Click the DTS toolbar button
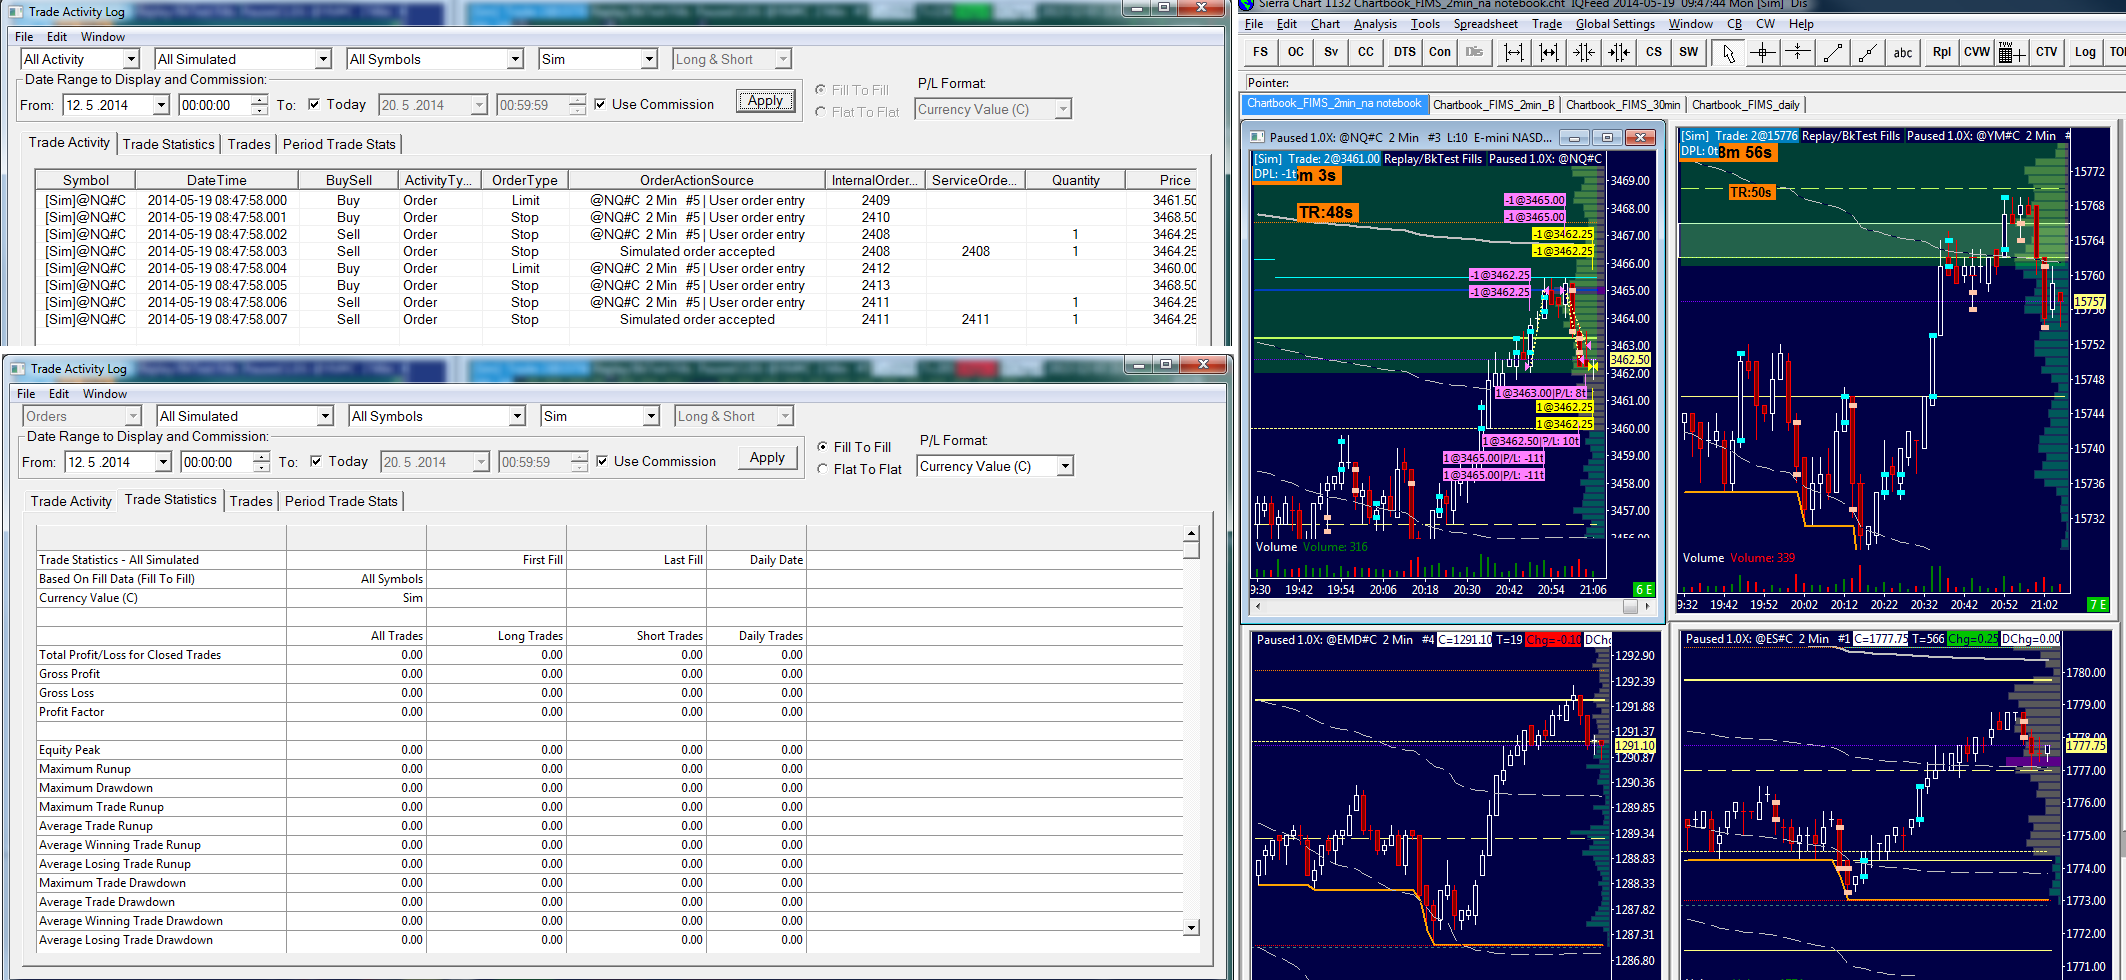Image resolution: width=2126 pixels, height=980 pixels. click(x=1404, y=53)
